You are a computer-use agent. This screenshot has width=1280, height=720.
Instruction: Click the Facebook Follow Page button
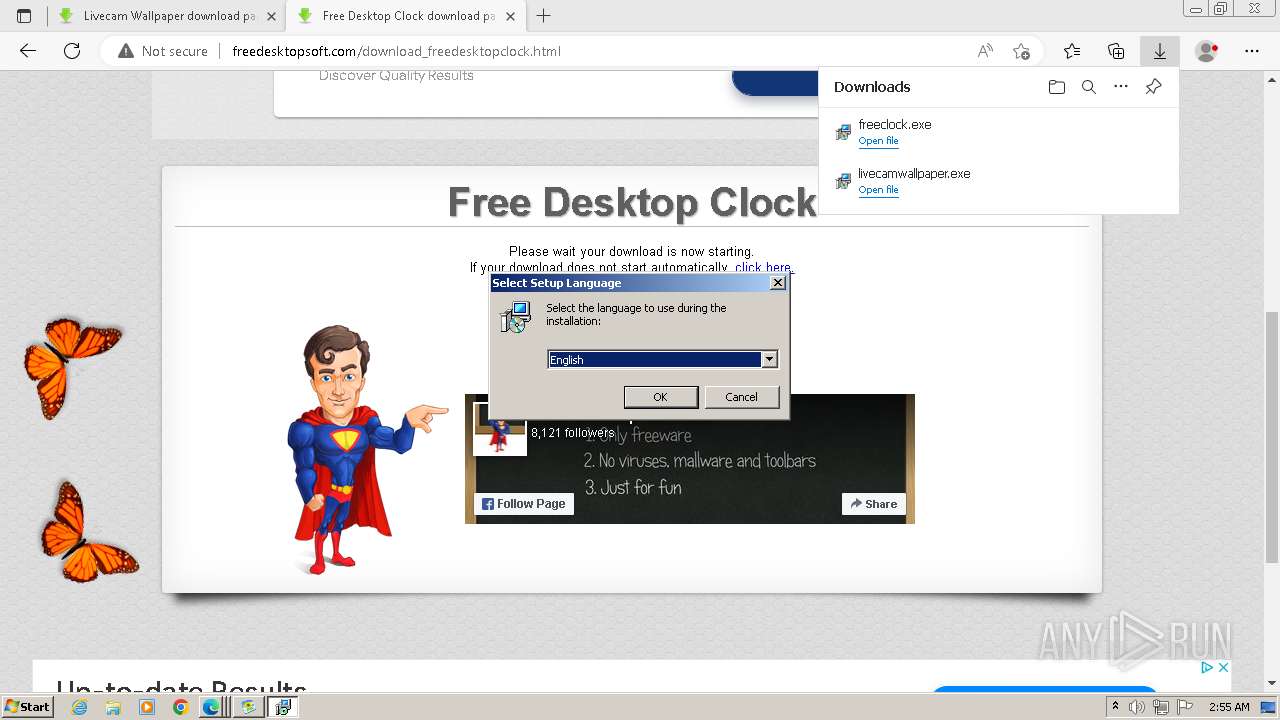click(x=524, y=504)
